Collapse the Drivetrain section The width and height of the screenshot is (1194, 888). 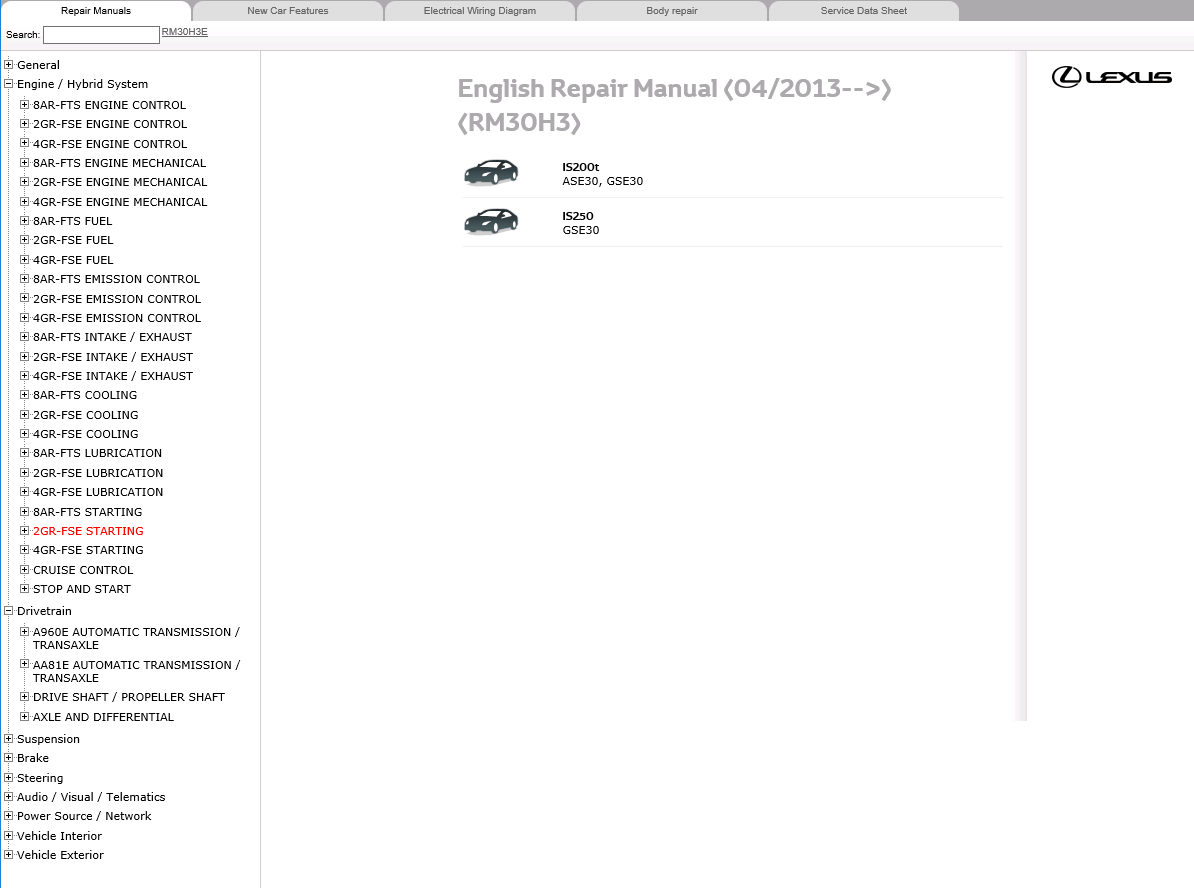[x=9, y=610]
